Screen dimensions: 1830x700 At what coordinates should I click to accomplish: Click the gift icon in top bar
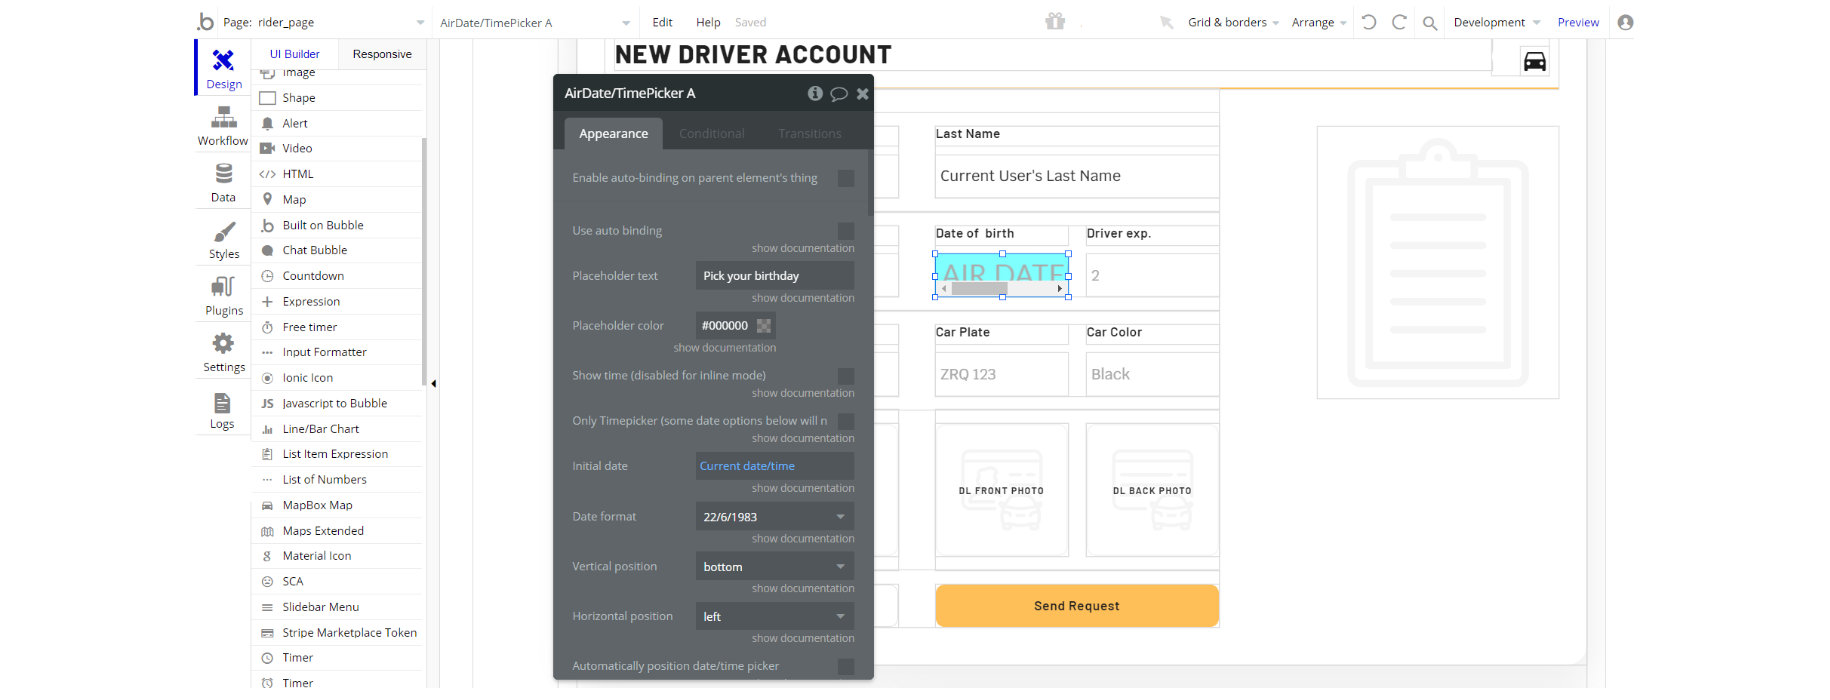pyautogui.click(x=1055, y=21)
